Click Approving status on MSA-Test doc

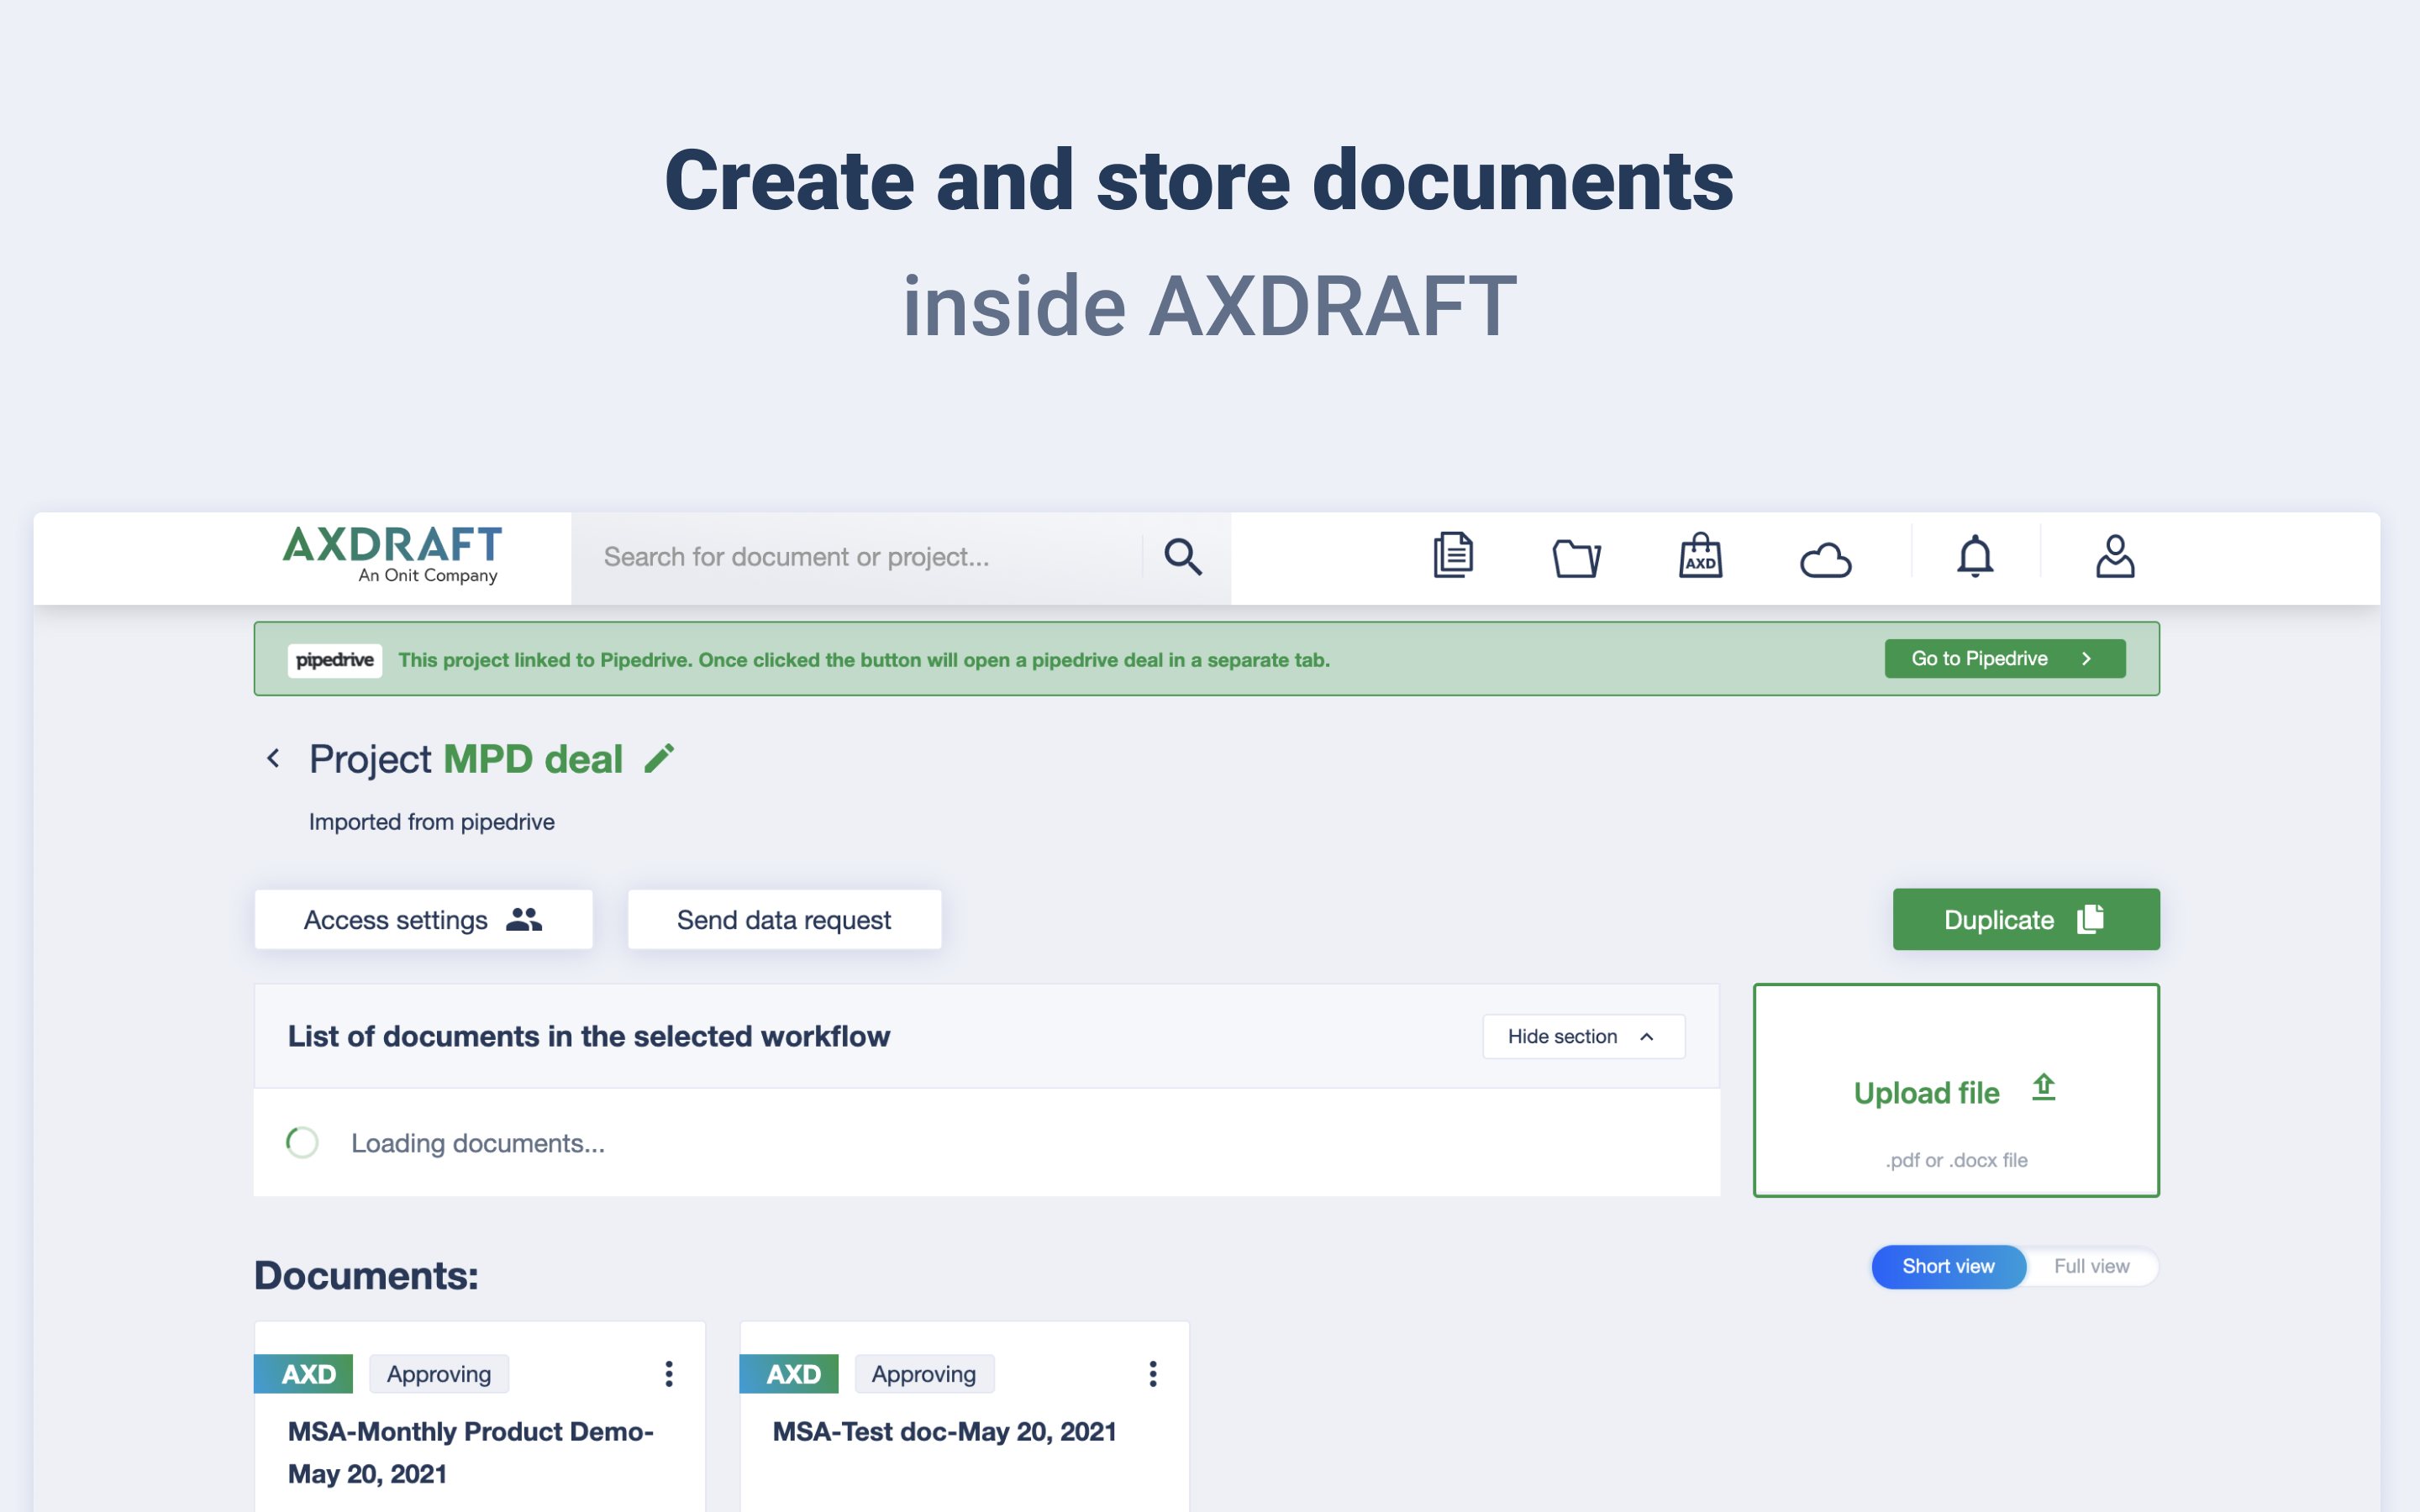(x=924, y=1374)
